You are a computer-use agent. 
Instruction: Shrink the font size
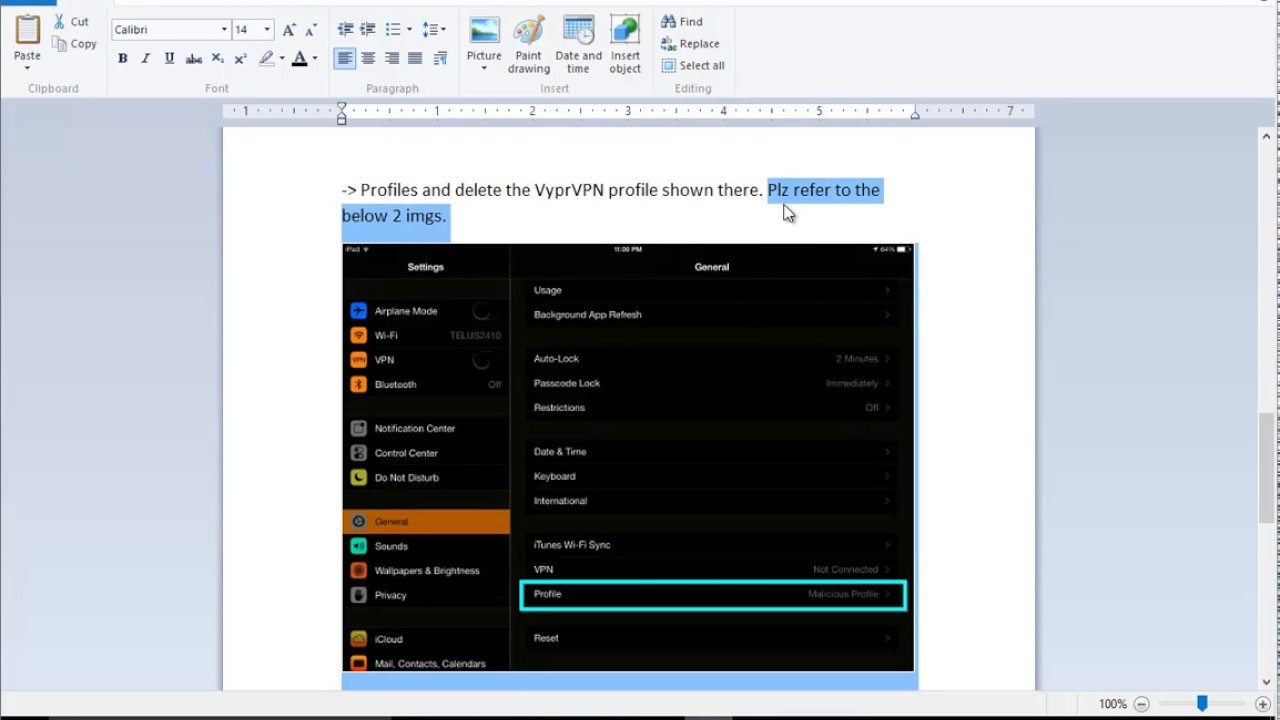311,30
